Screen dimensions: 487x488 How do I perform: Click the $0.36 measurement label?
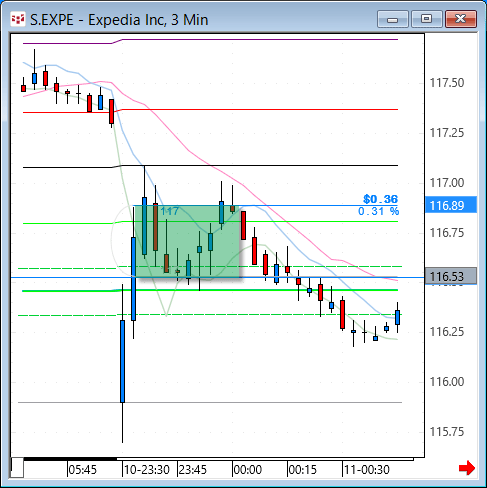pos(380,199)
